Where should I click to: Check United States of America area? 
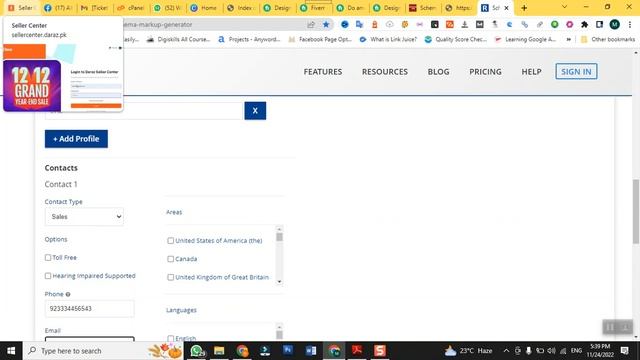[x=171, y=241]
